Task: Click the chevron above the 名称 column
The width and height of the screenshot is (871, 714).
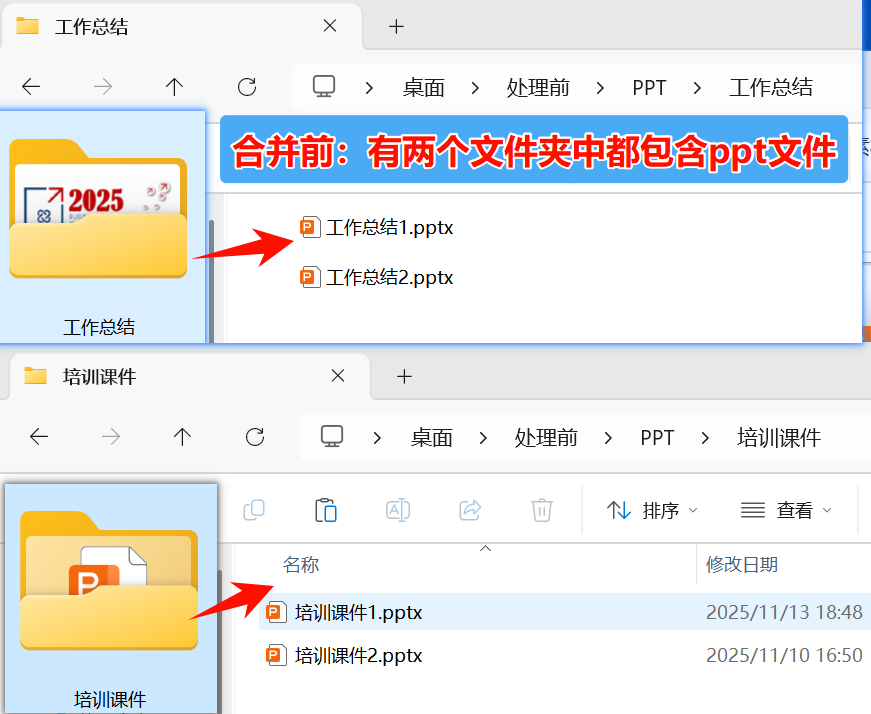Action: tap(485, 548)
